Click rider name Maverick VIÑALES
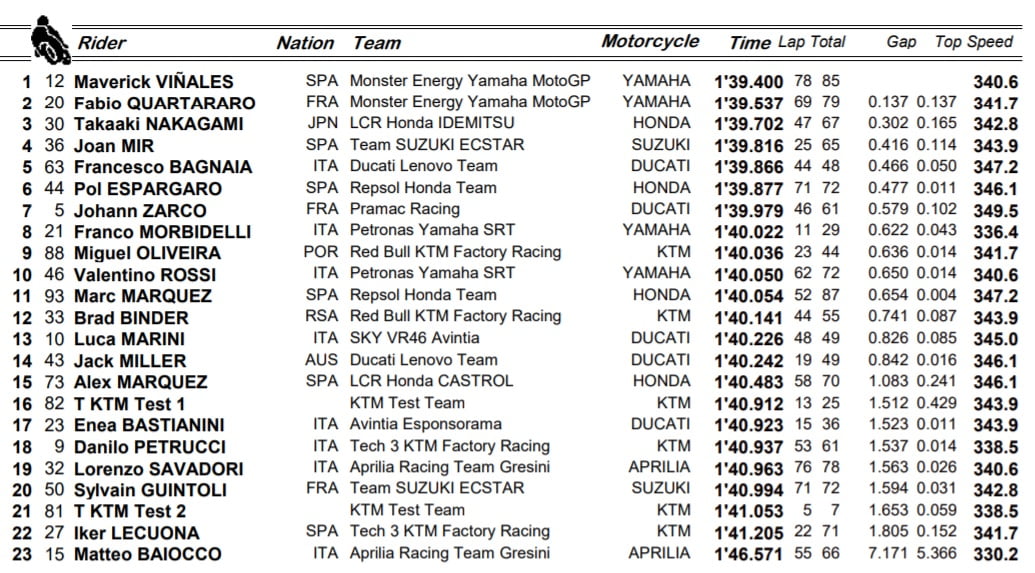Viewport: 1035px width, 573px height. pyautogui.click(x=153, y=82)
